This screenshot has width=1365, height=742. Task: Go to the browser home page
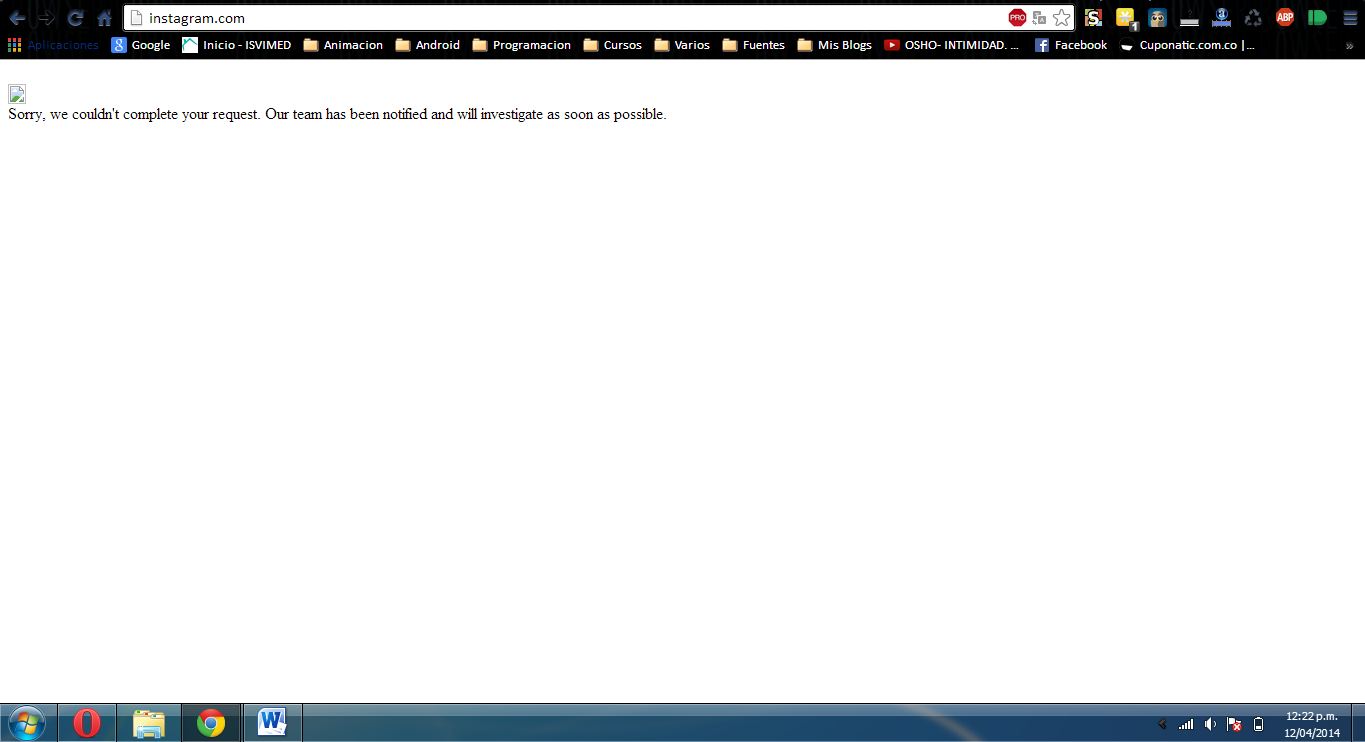pyautogui.click(x=104, y=18)
